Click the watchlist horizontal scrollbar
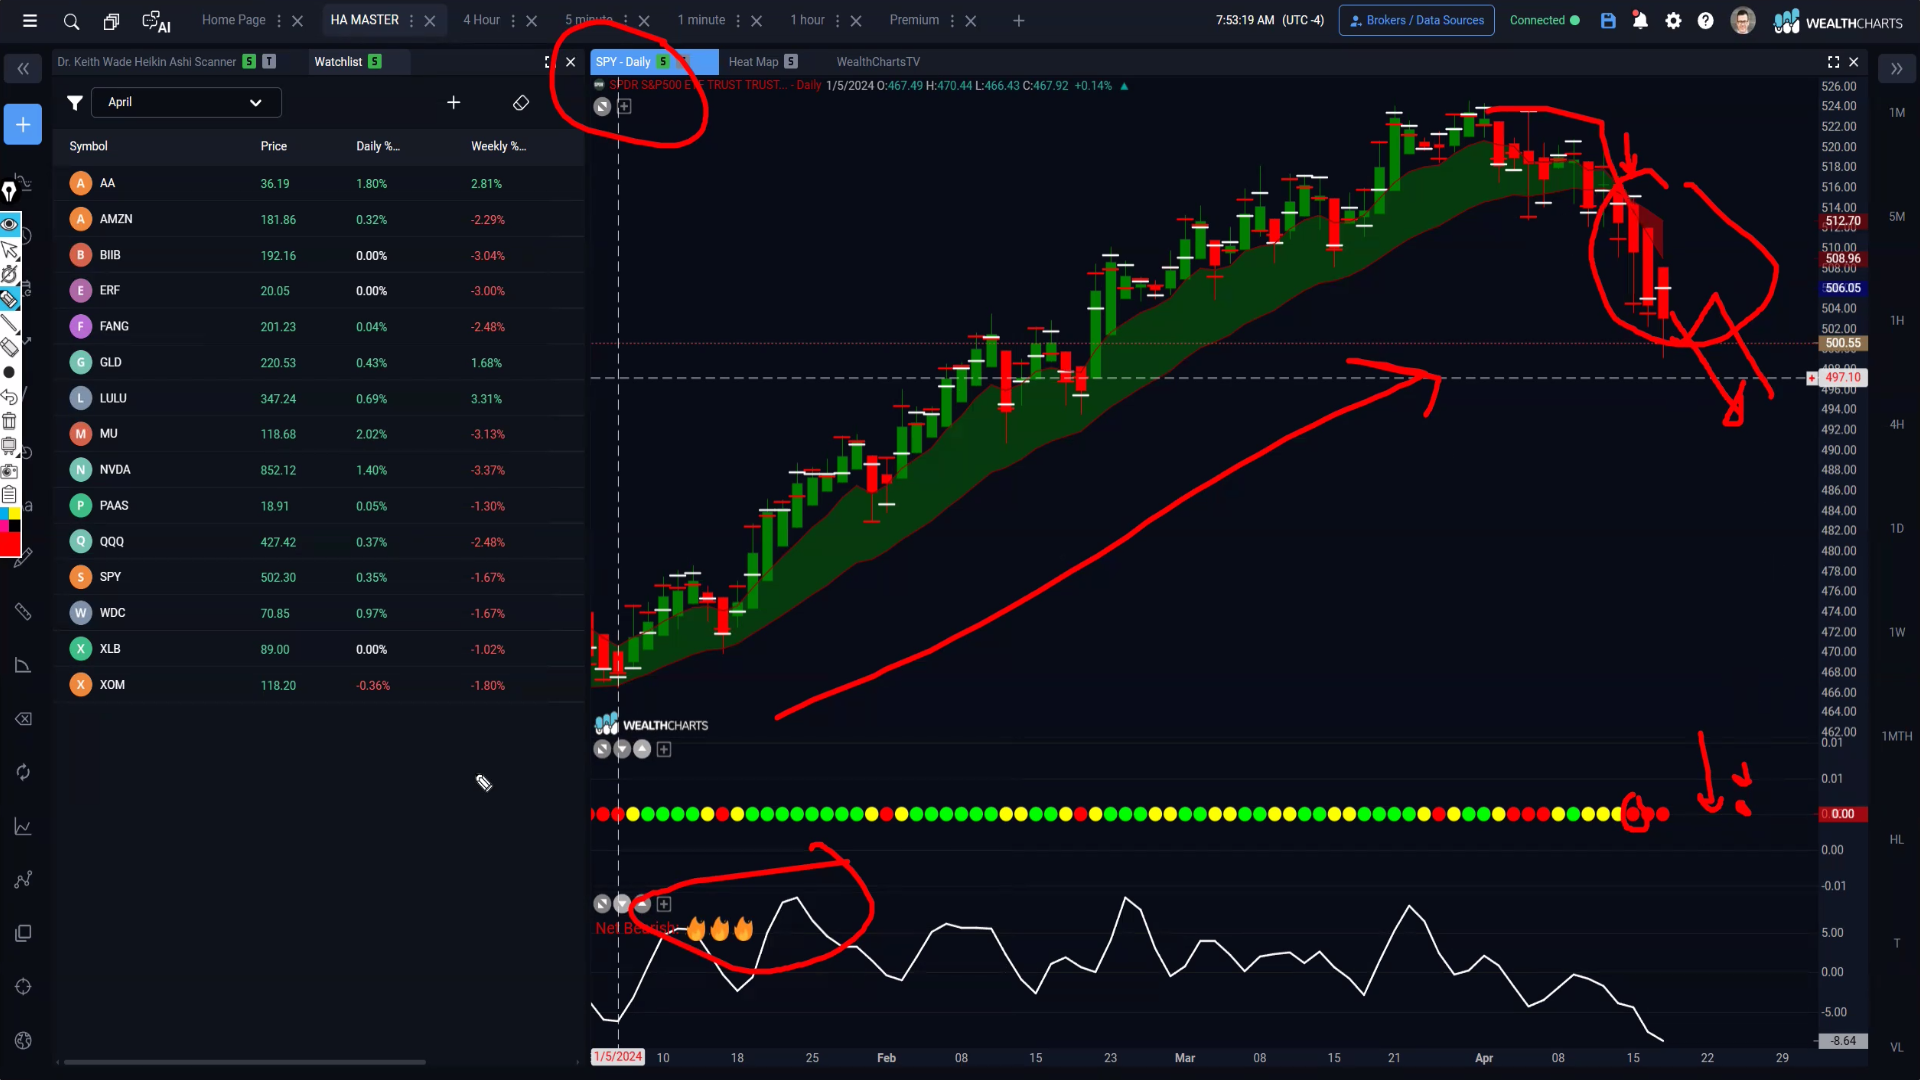This screenshot has height=1080, width=1920. pyautogui.click(x=245, y=1062)
